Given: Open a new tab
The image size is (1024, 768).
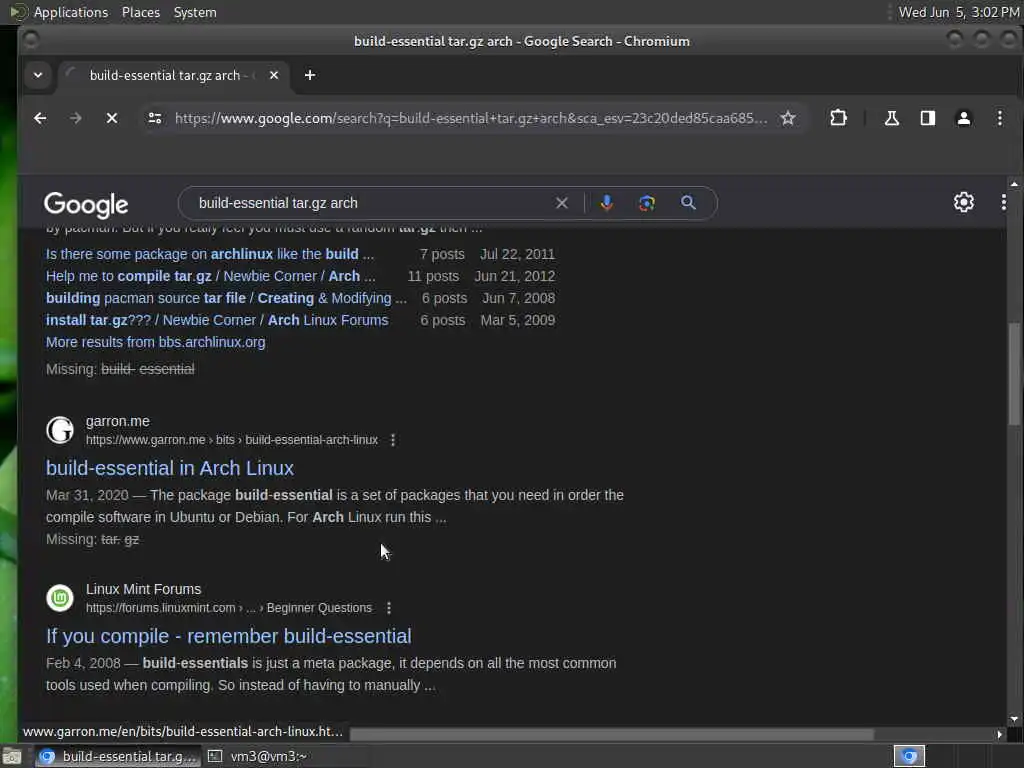Looking at the screenshot, I should click(x=310, y=75).
